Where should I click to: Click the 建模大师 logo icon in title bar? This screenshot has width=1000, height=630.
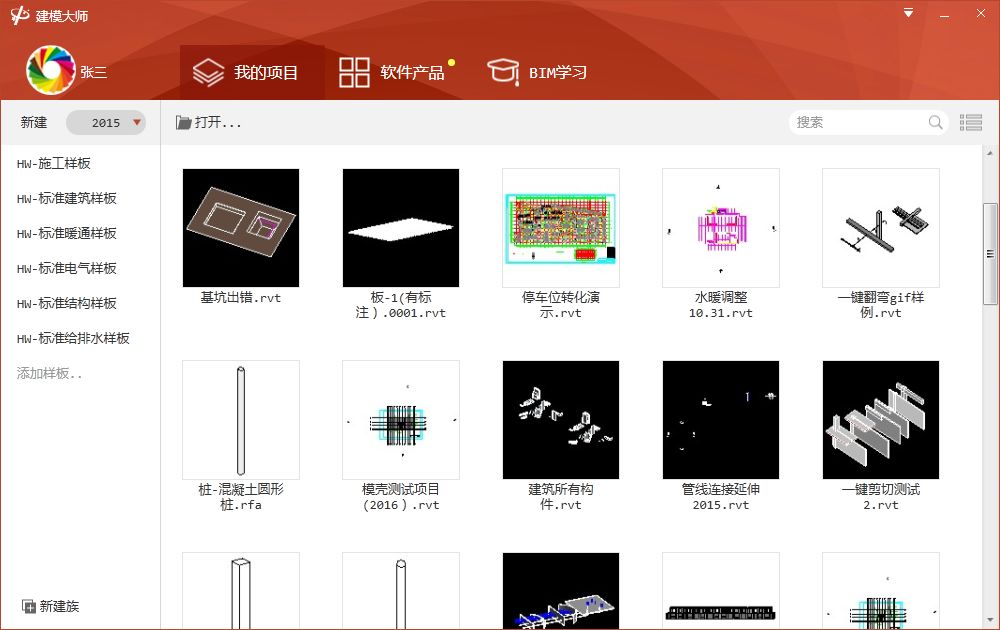(x=20, y=15)
